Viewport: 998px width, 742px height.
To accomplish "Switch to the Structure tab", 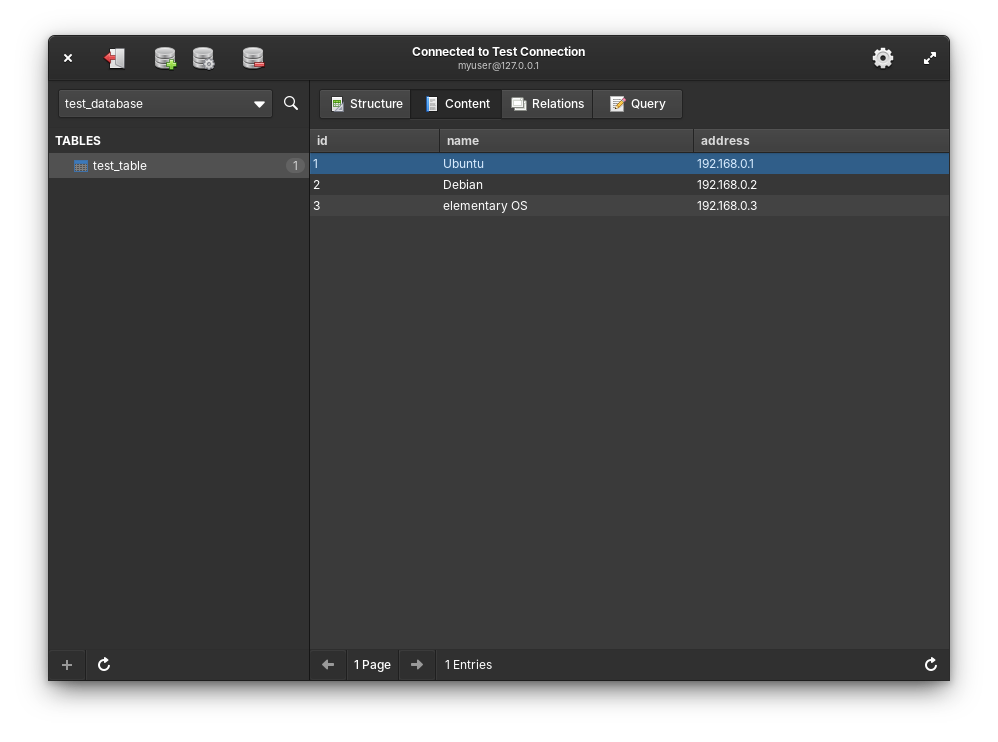I will coord(366,104).
